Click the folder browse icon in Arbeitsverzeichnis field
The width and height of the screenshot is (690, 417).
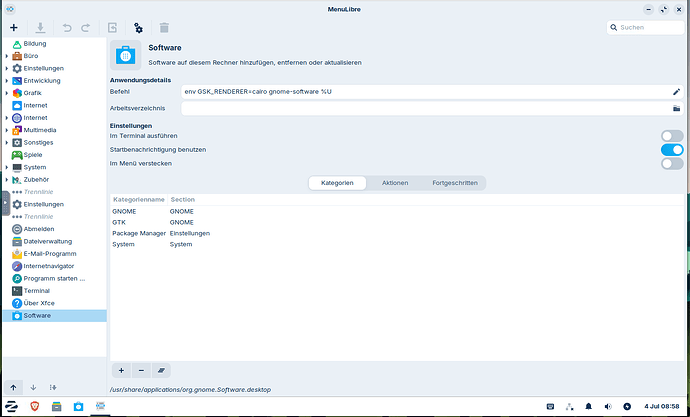pyautogui.click(x=676, y=108)
